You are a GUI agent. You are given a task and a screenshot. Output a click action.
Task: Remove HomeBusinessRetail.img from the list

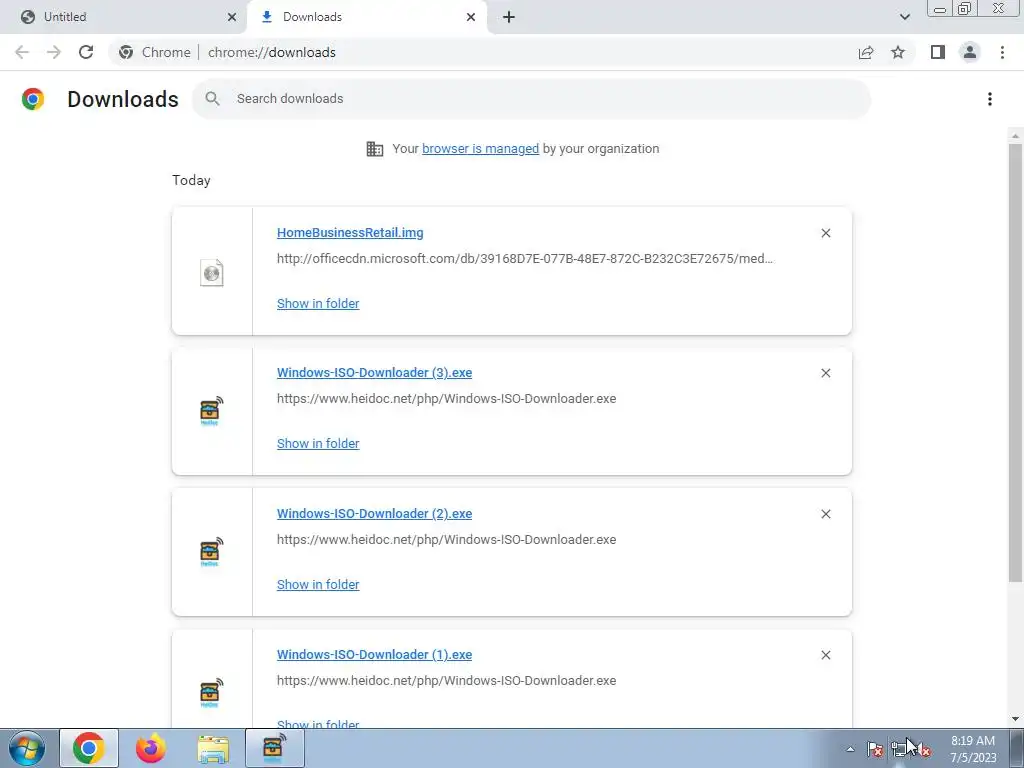click(x=825, y=233)
